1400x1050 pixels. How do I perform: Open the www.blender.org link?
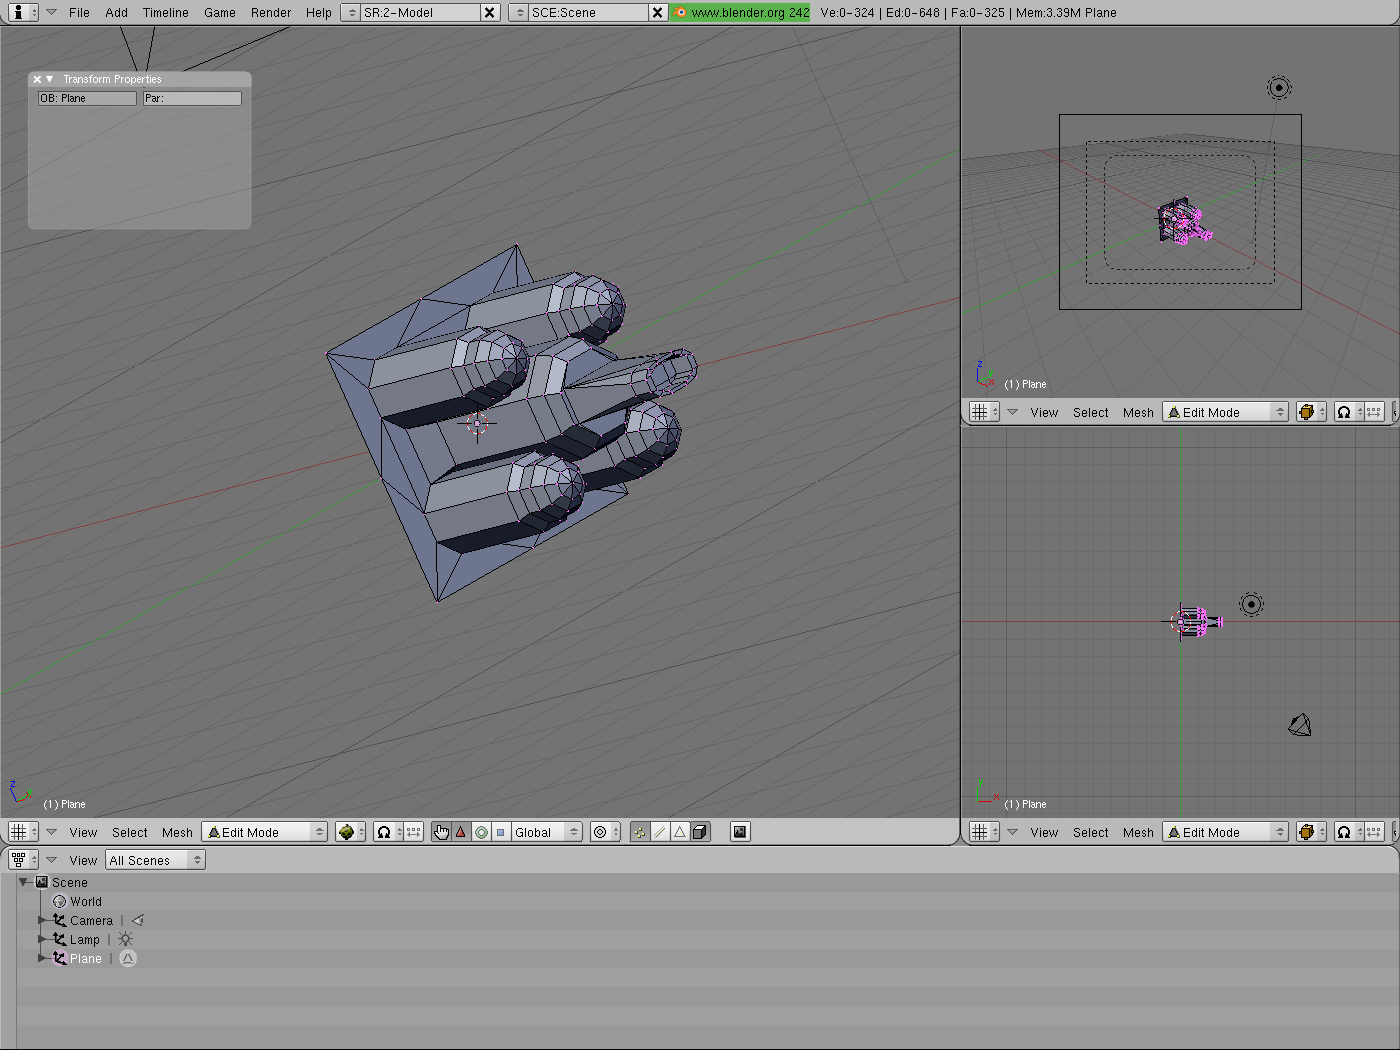pos(741,13)
